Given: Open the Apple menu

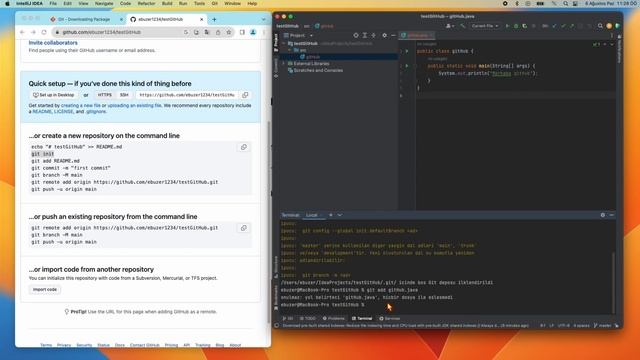Looking at the screenshot, I should [x=7, y=3].
